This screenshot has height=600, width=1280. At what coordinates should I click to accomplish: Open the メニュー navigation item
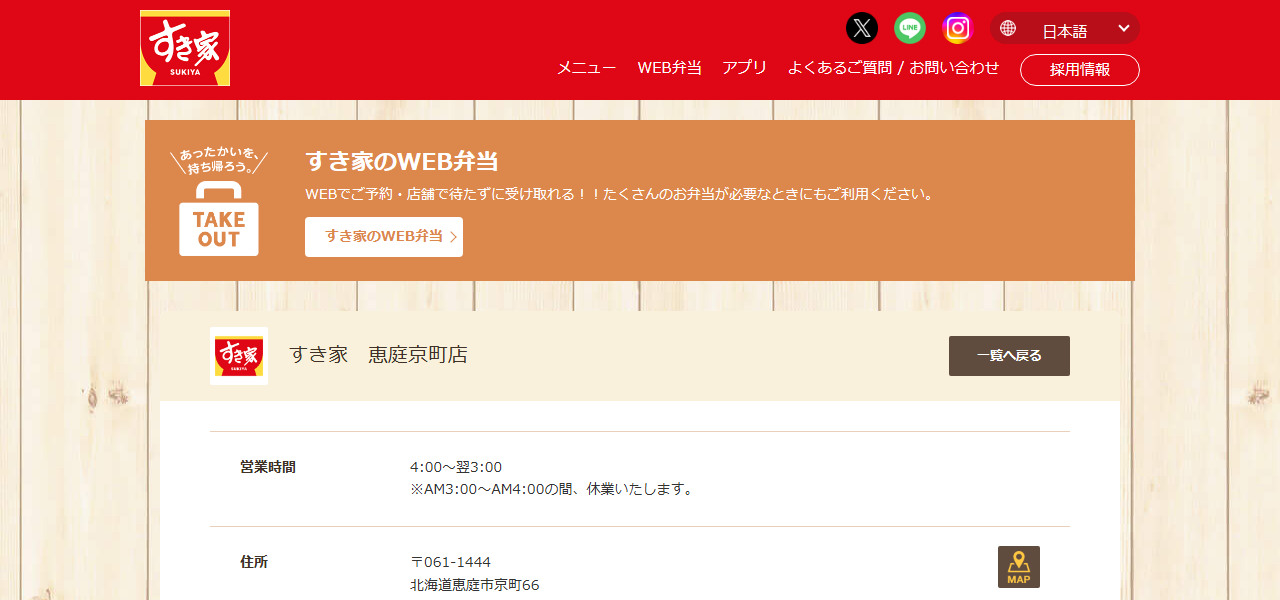(x=586, y=68)
